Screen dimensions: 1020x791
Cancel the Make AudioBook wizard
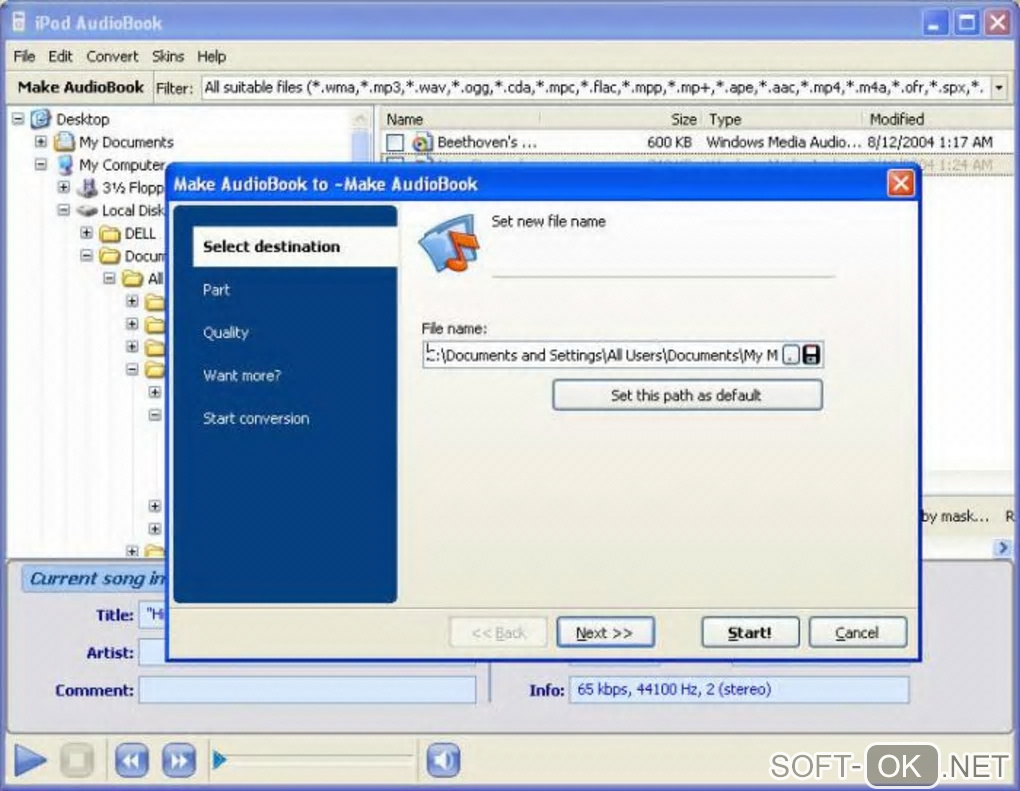point(857,632)
